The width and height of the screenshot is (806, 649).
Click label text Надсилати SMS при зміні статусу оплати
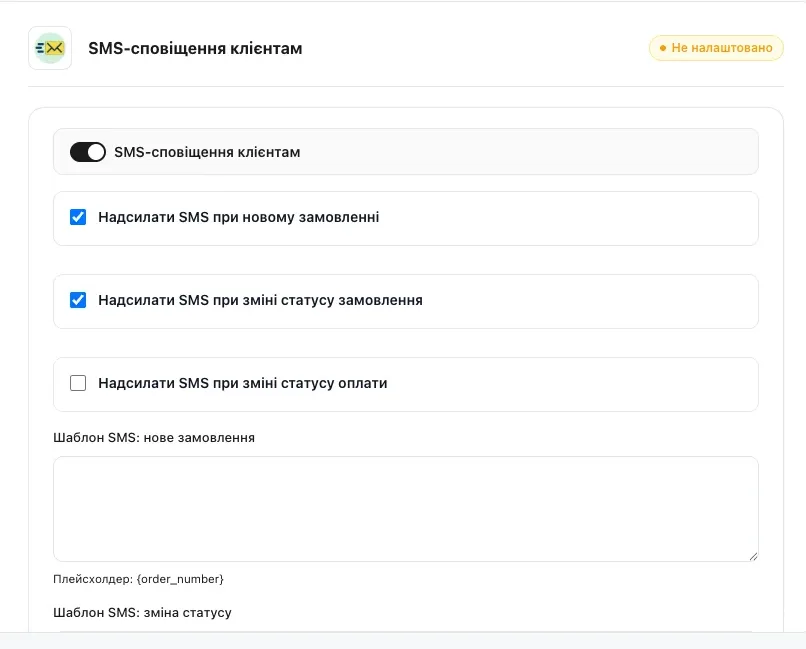click(243, 383)
